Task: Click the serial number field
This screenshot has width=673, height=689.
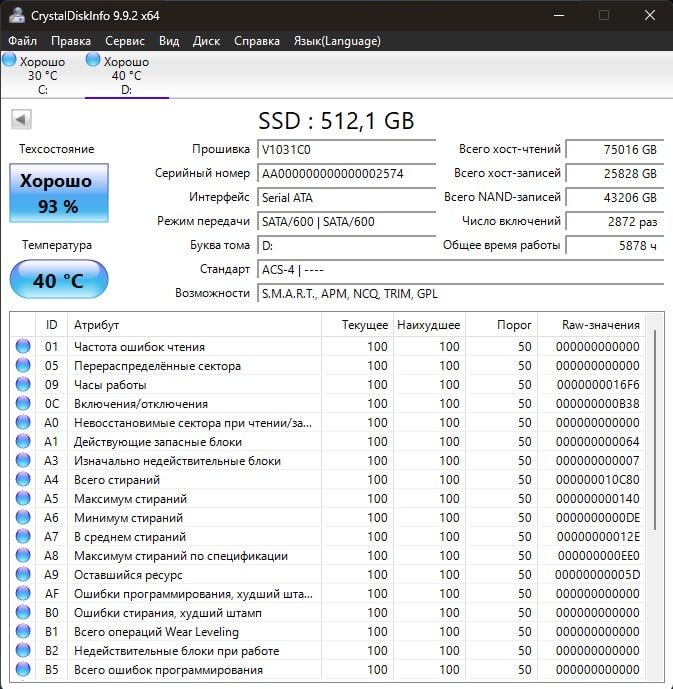Action: pos(346,173)
